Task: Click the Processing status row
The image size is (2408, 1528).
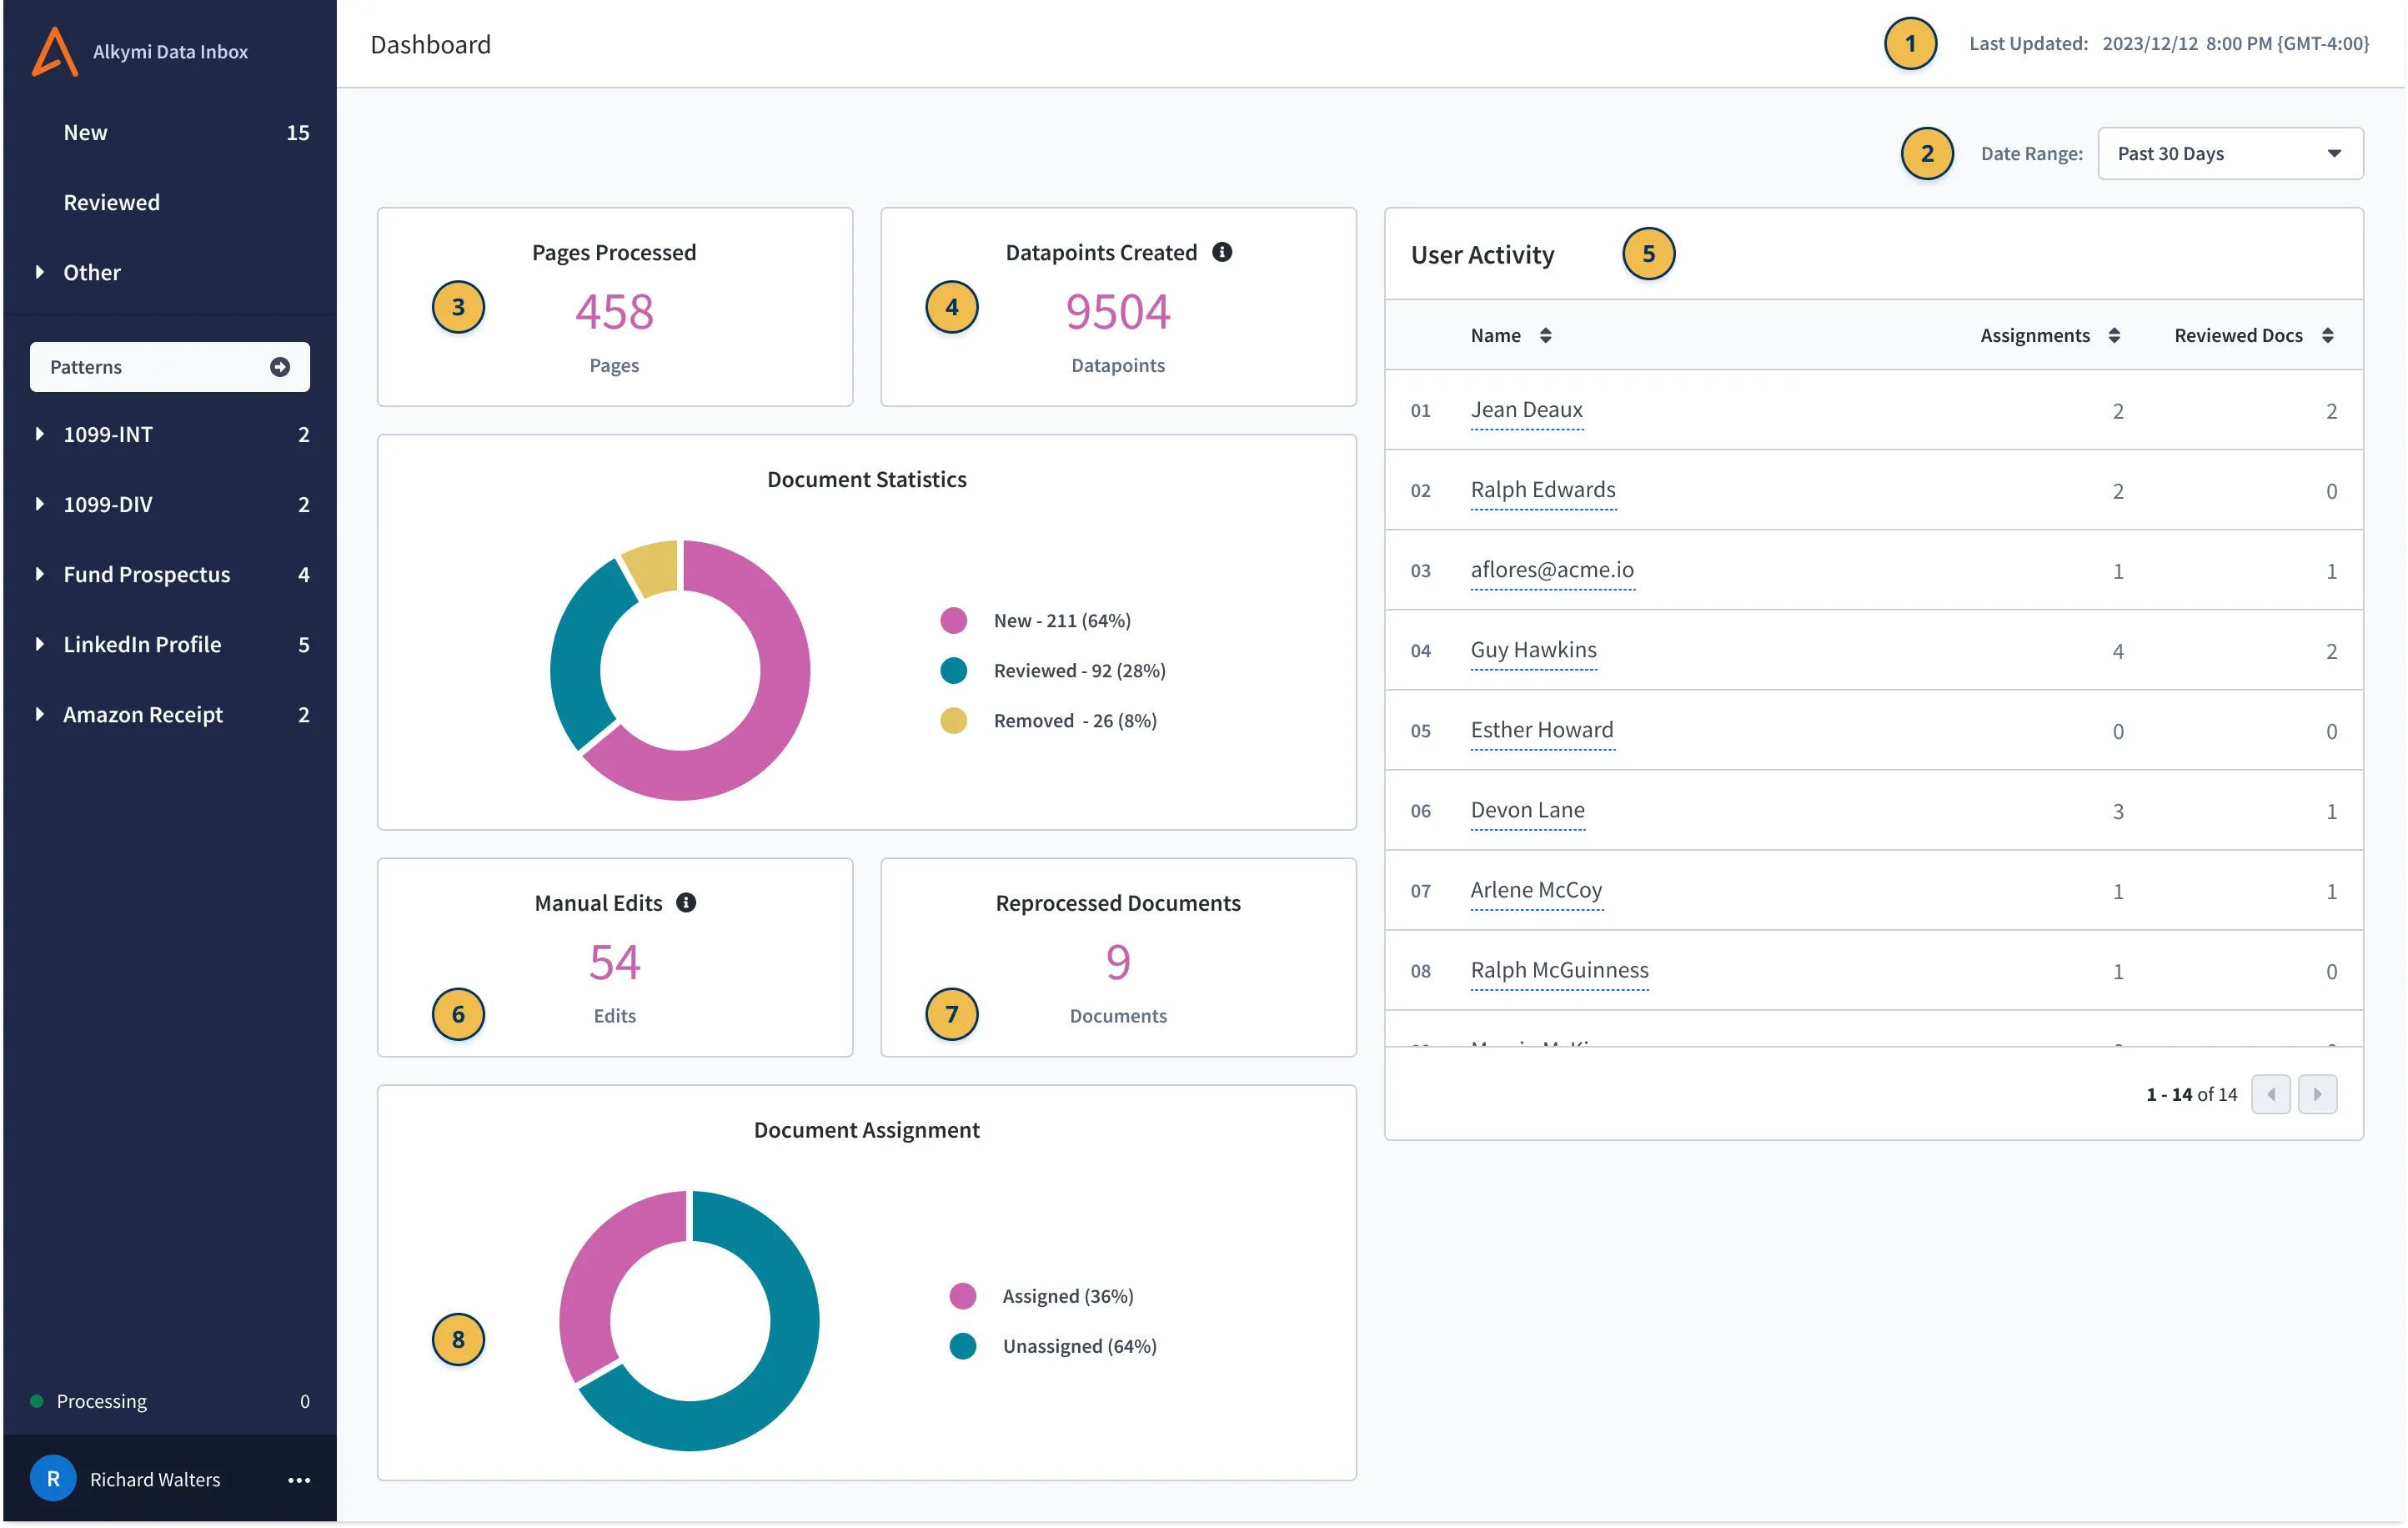Action: point(170,1401)
